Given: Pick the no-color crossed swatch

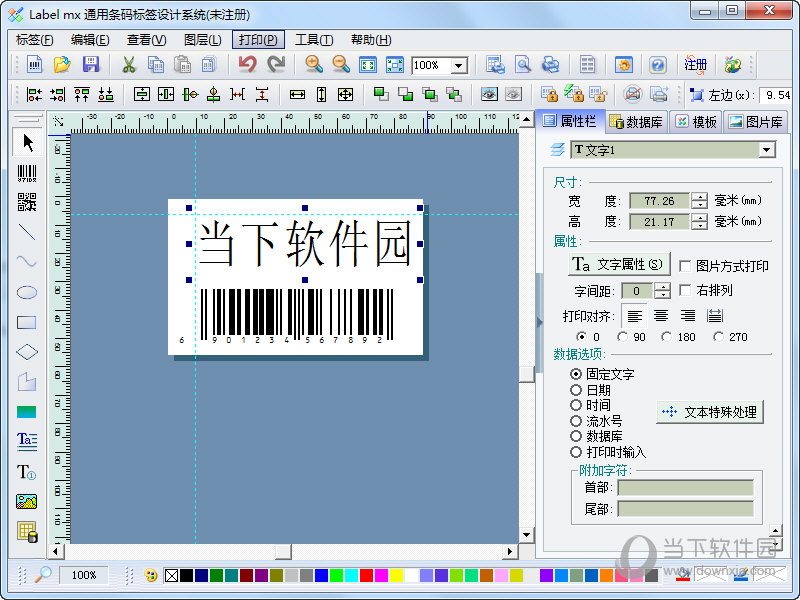Looking at the screenshot, I should 171,576.
